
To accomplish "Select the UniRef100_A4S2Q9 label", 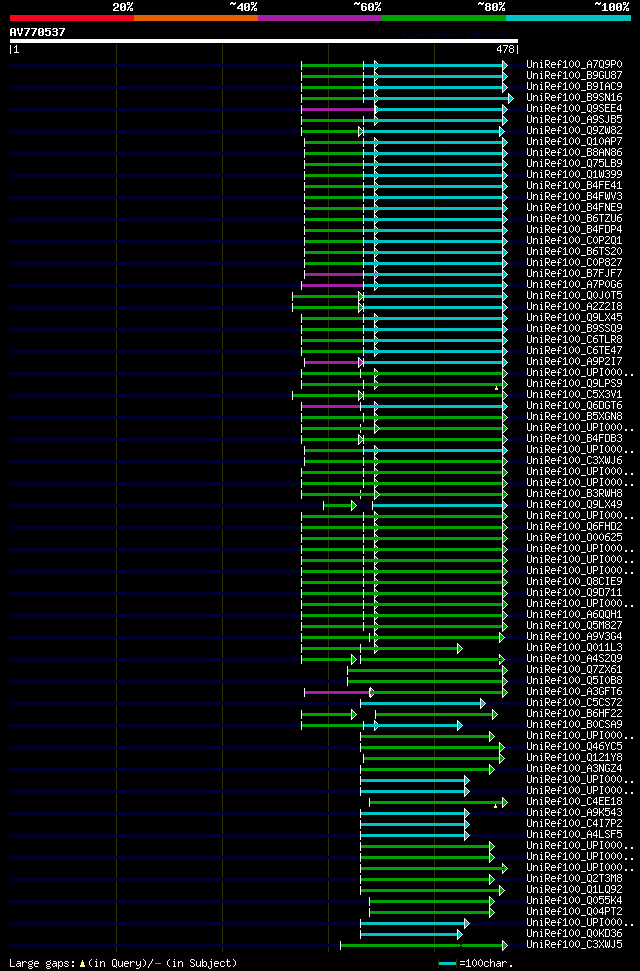I will pyautogui.click(x=574, y=659).
